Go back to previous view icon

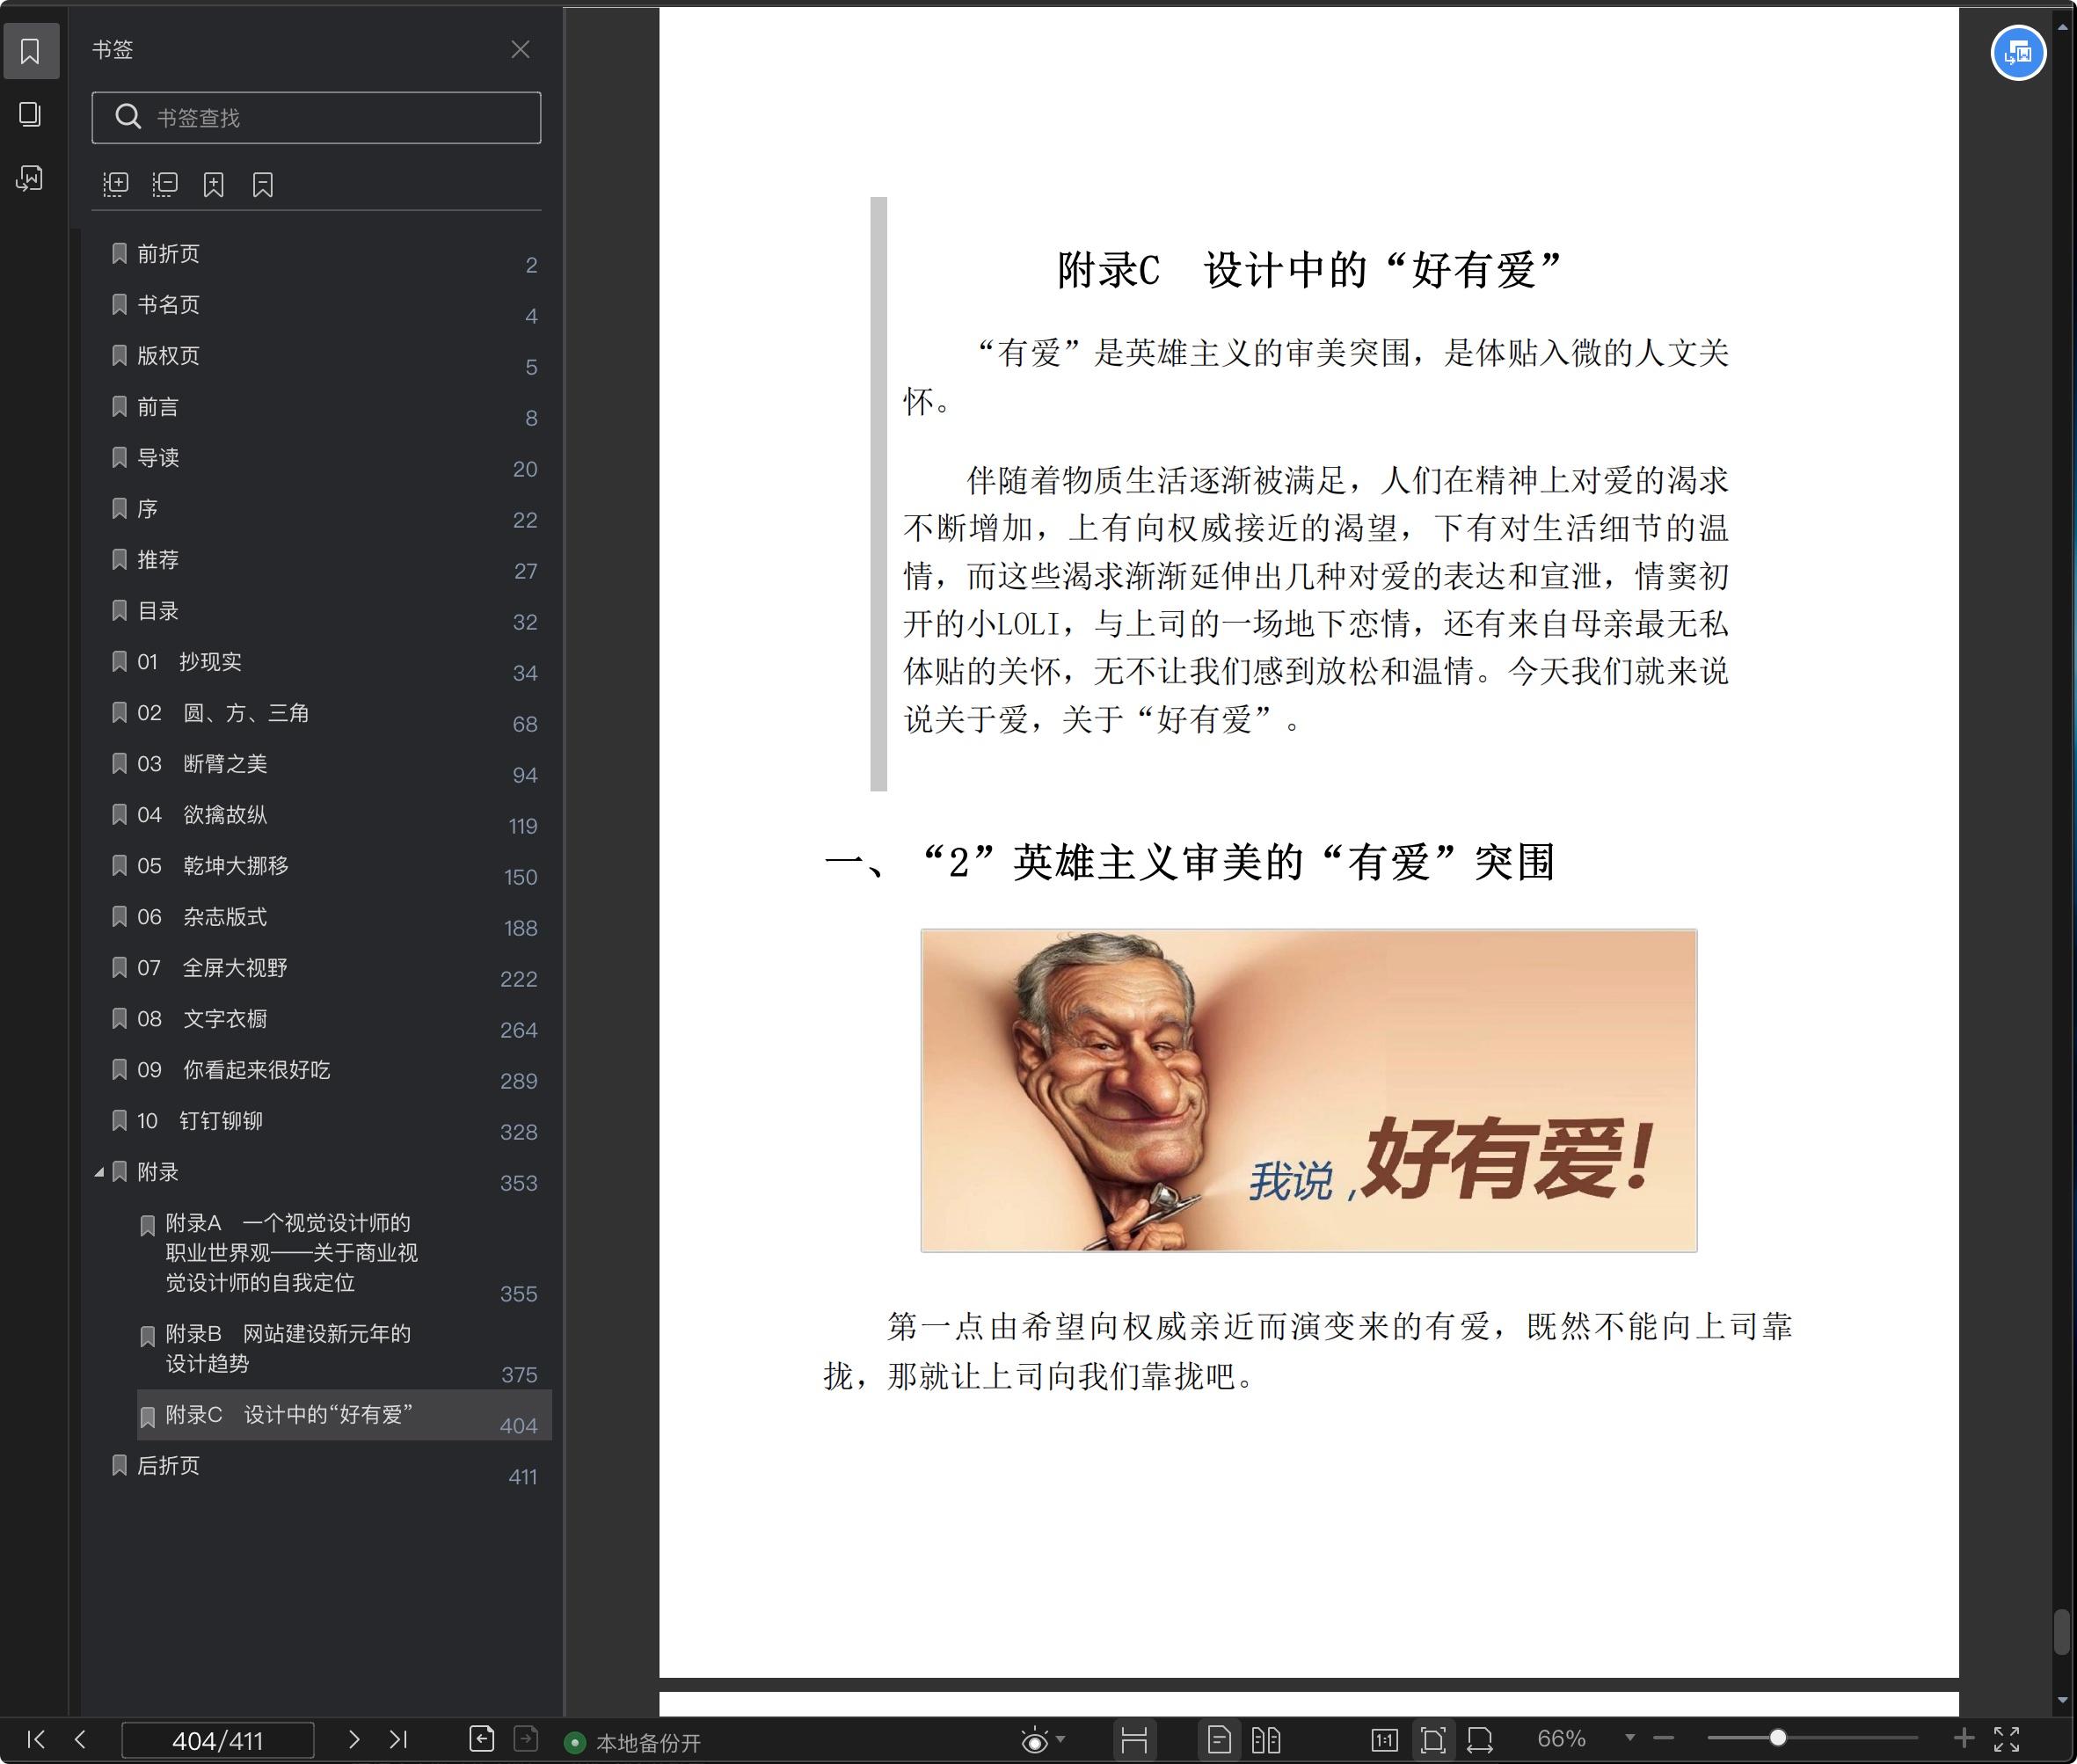482,1739
